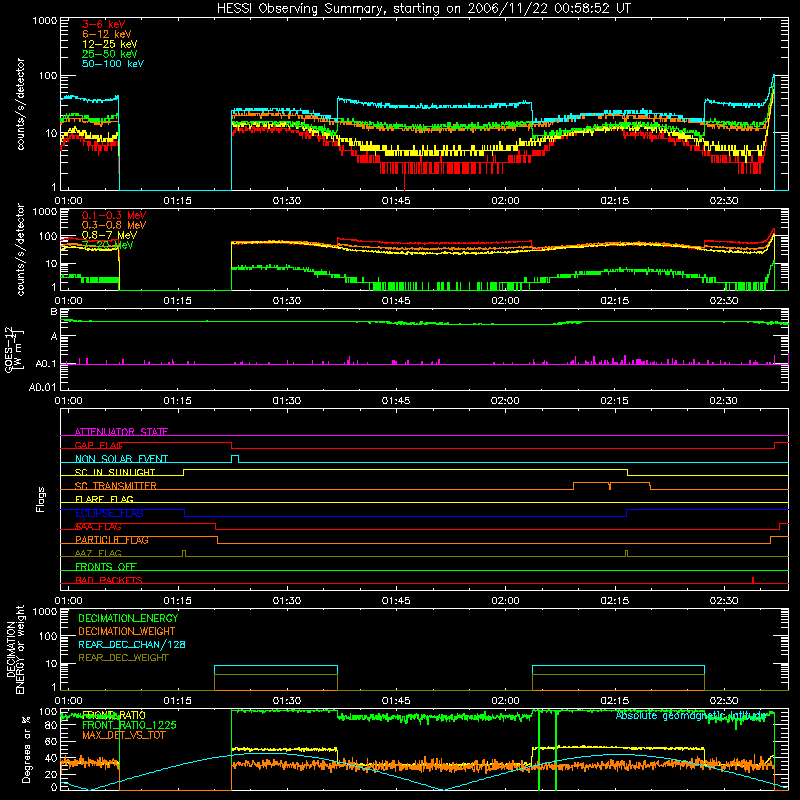The width and height of the screenshot is (800, 800).
Task: Click the A0.1 axis label on GOES plot
Action: coord(45,364)
